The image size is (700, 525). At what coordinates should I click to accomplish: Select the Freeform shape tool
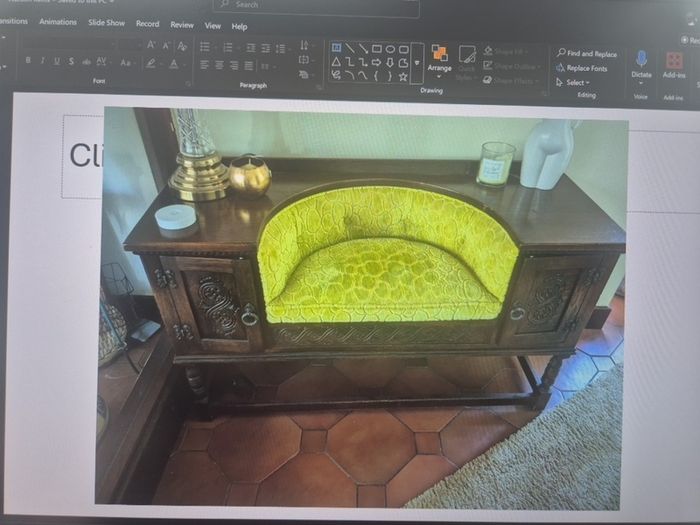click(404, 63)
